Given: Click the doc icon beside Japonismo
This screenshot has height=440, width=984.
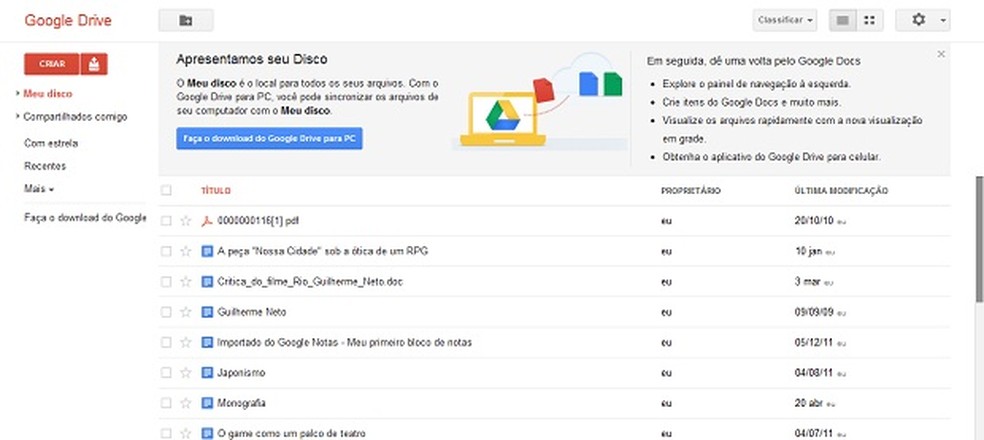Looking at the screenshot, I should pos(206,373).
